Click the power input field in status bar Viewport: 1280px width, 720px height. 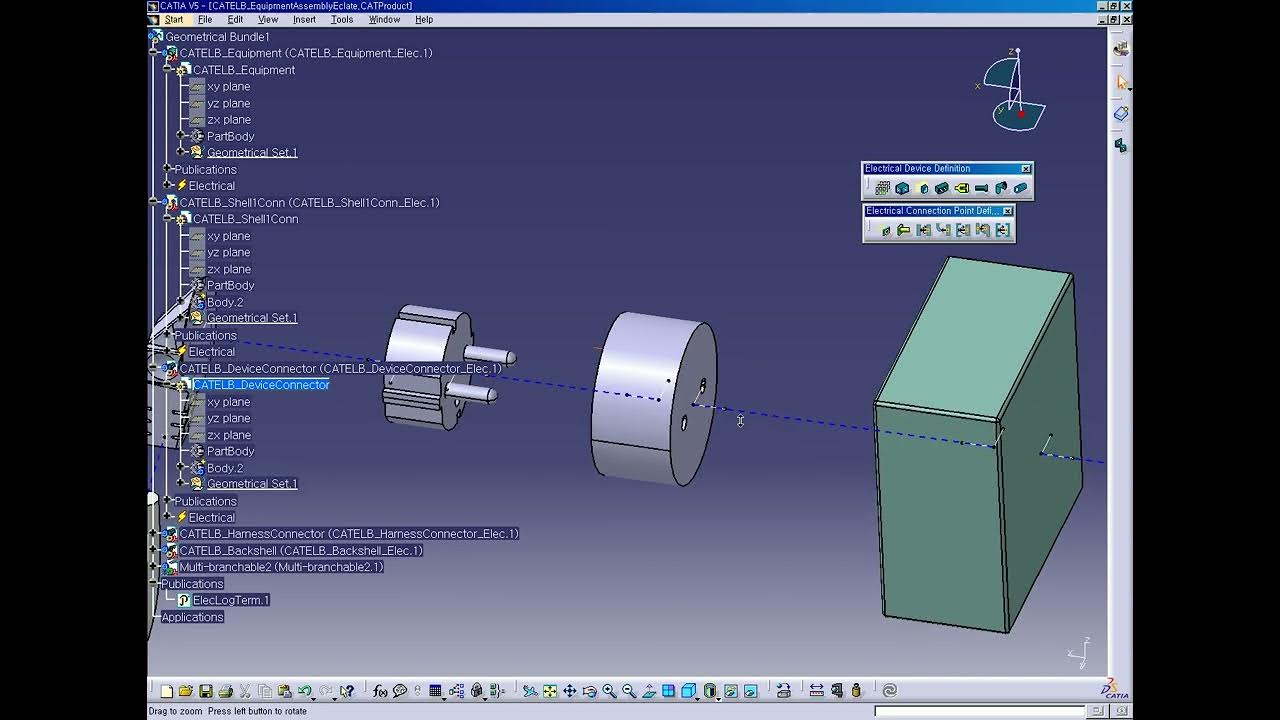(980, 711)
